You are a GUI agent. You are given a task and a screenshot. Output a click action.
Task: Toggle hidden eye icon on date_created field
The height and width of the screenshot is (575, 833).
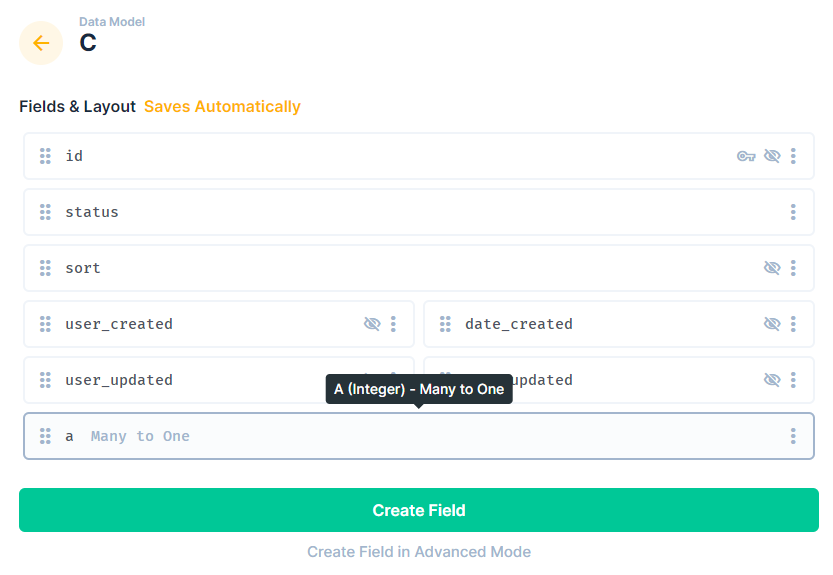[x=772, y=324]
